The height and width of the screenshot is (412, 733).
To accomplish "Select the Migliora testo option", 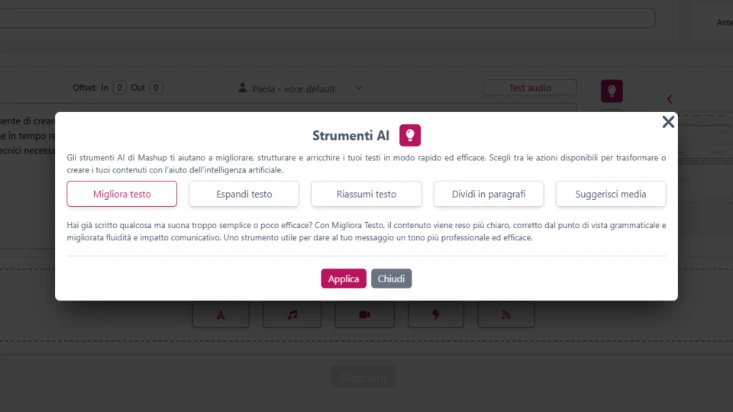I will (122, 194).
